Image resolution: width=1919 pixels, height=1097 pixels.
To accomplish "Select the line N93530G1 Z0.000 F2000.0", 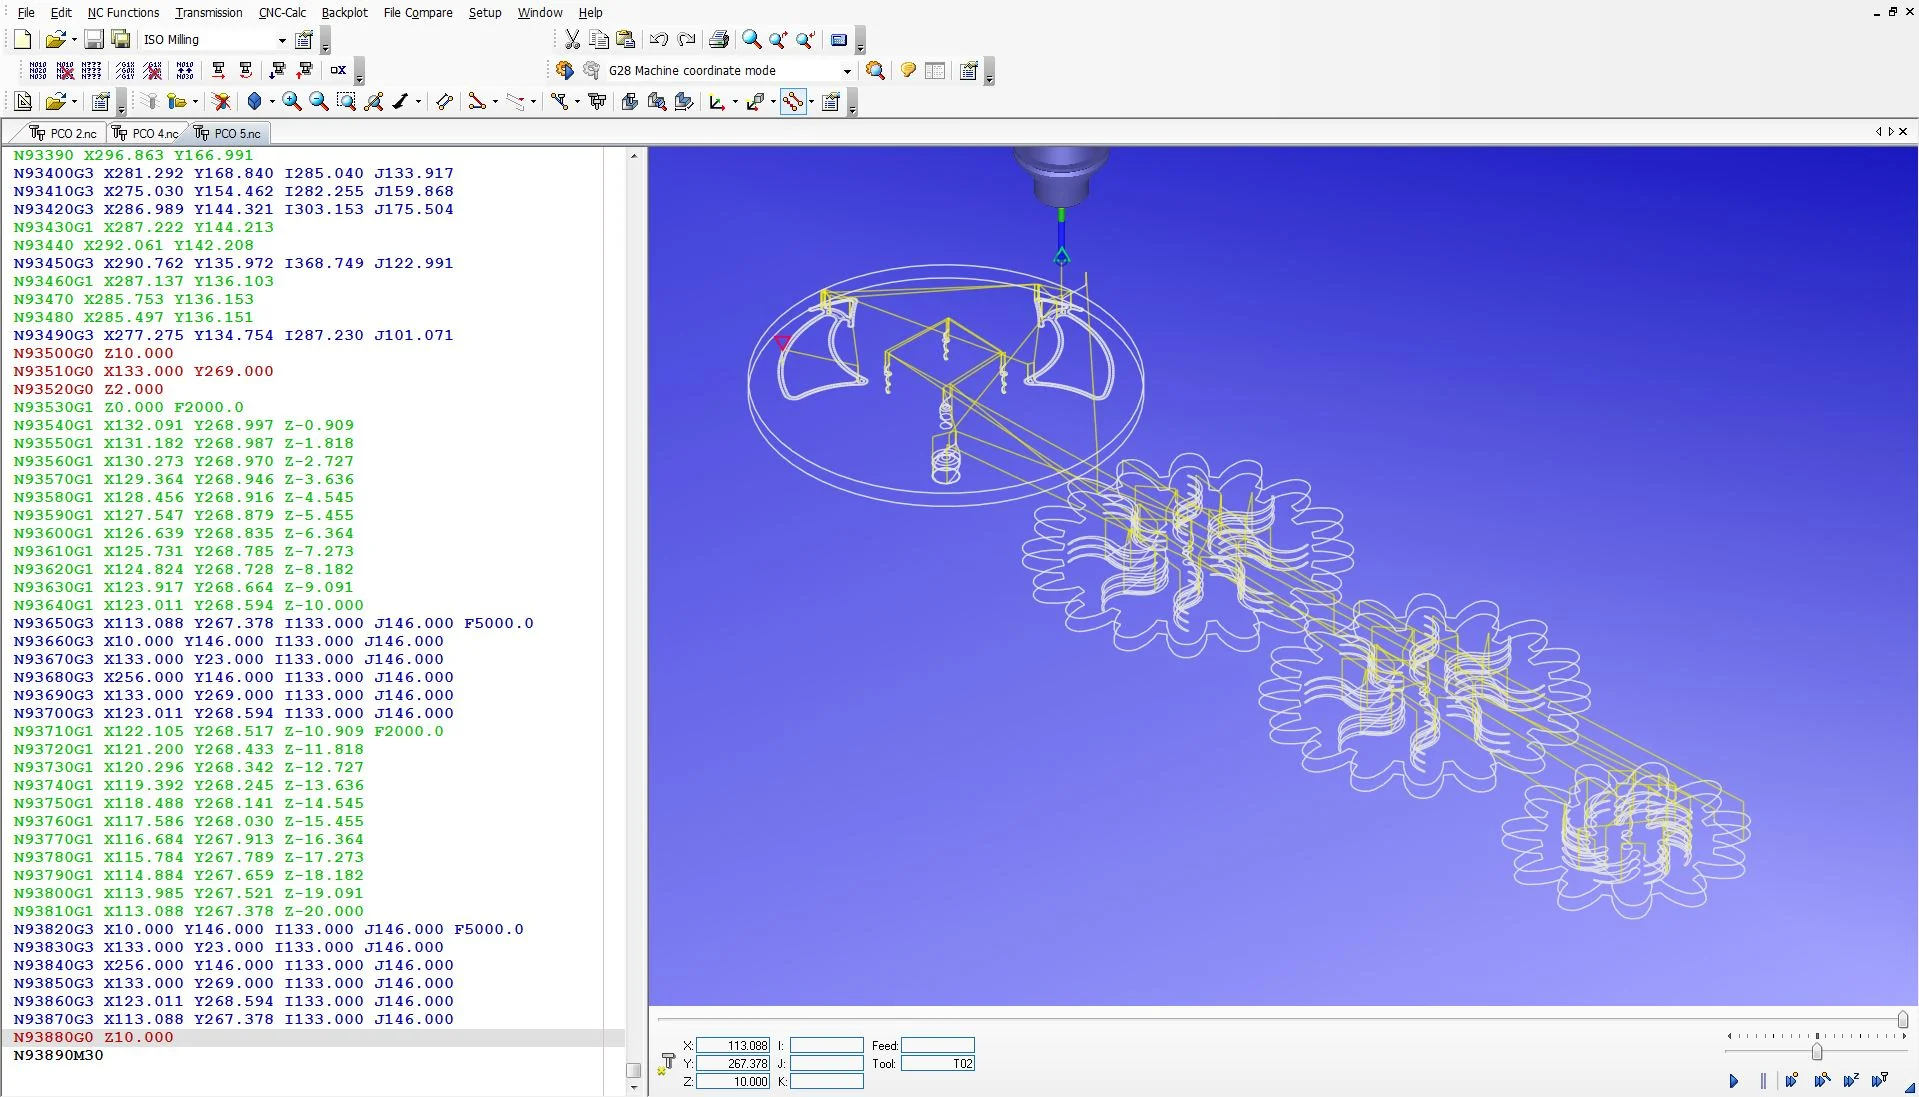I will tap(128, 407).
